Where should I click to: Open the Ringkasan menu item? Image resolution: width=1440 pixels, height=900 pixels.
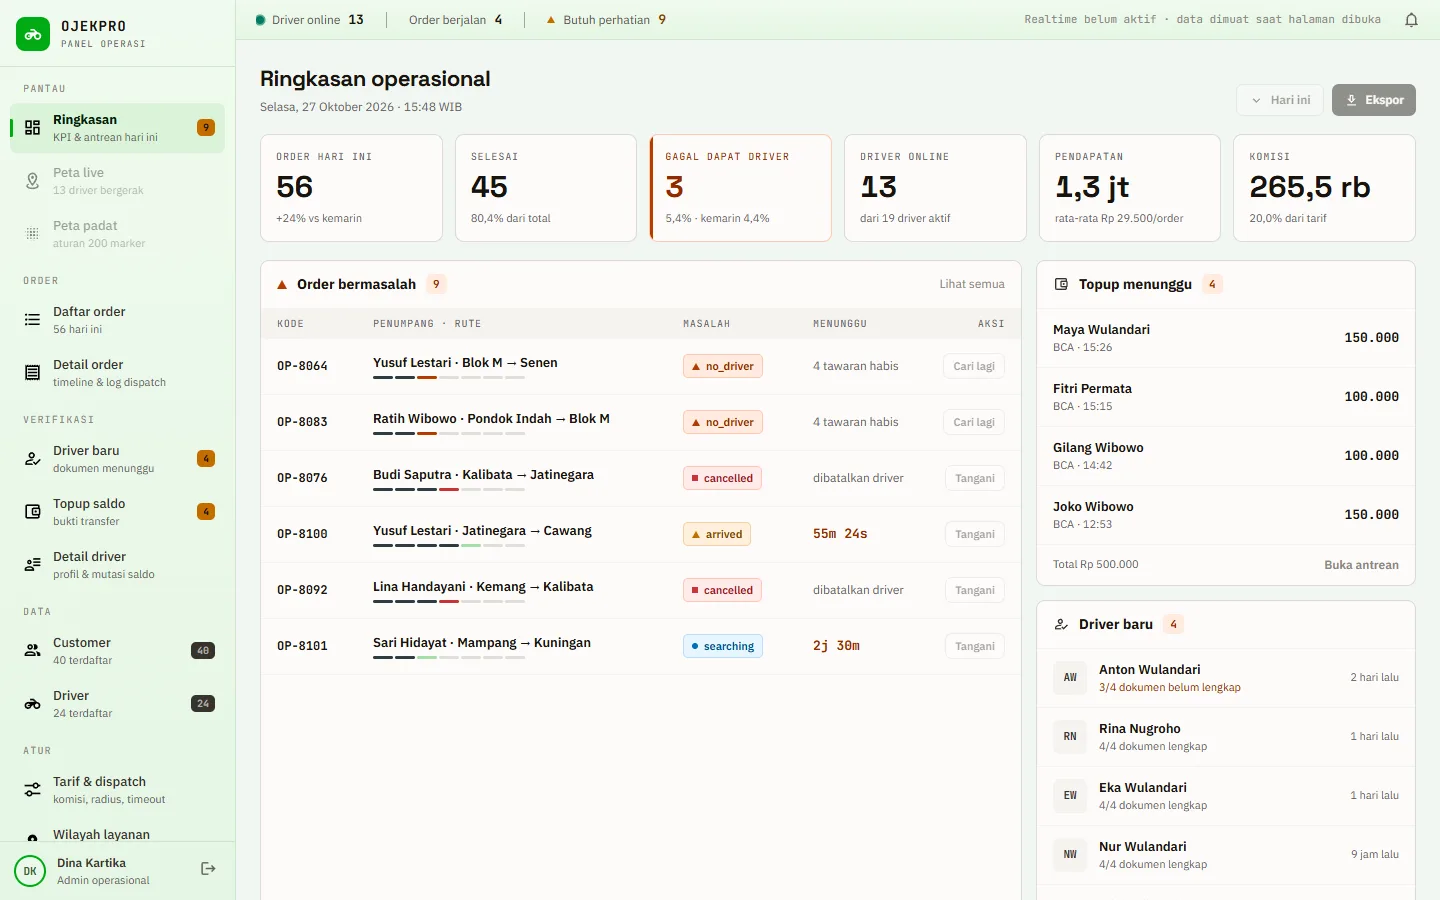pyautogui.click(x=117, y=128)
